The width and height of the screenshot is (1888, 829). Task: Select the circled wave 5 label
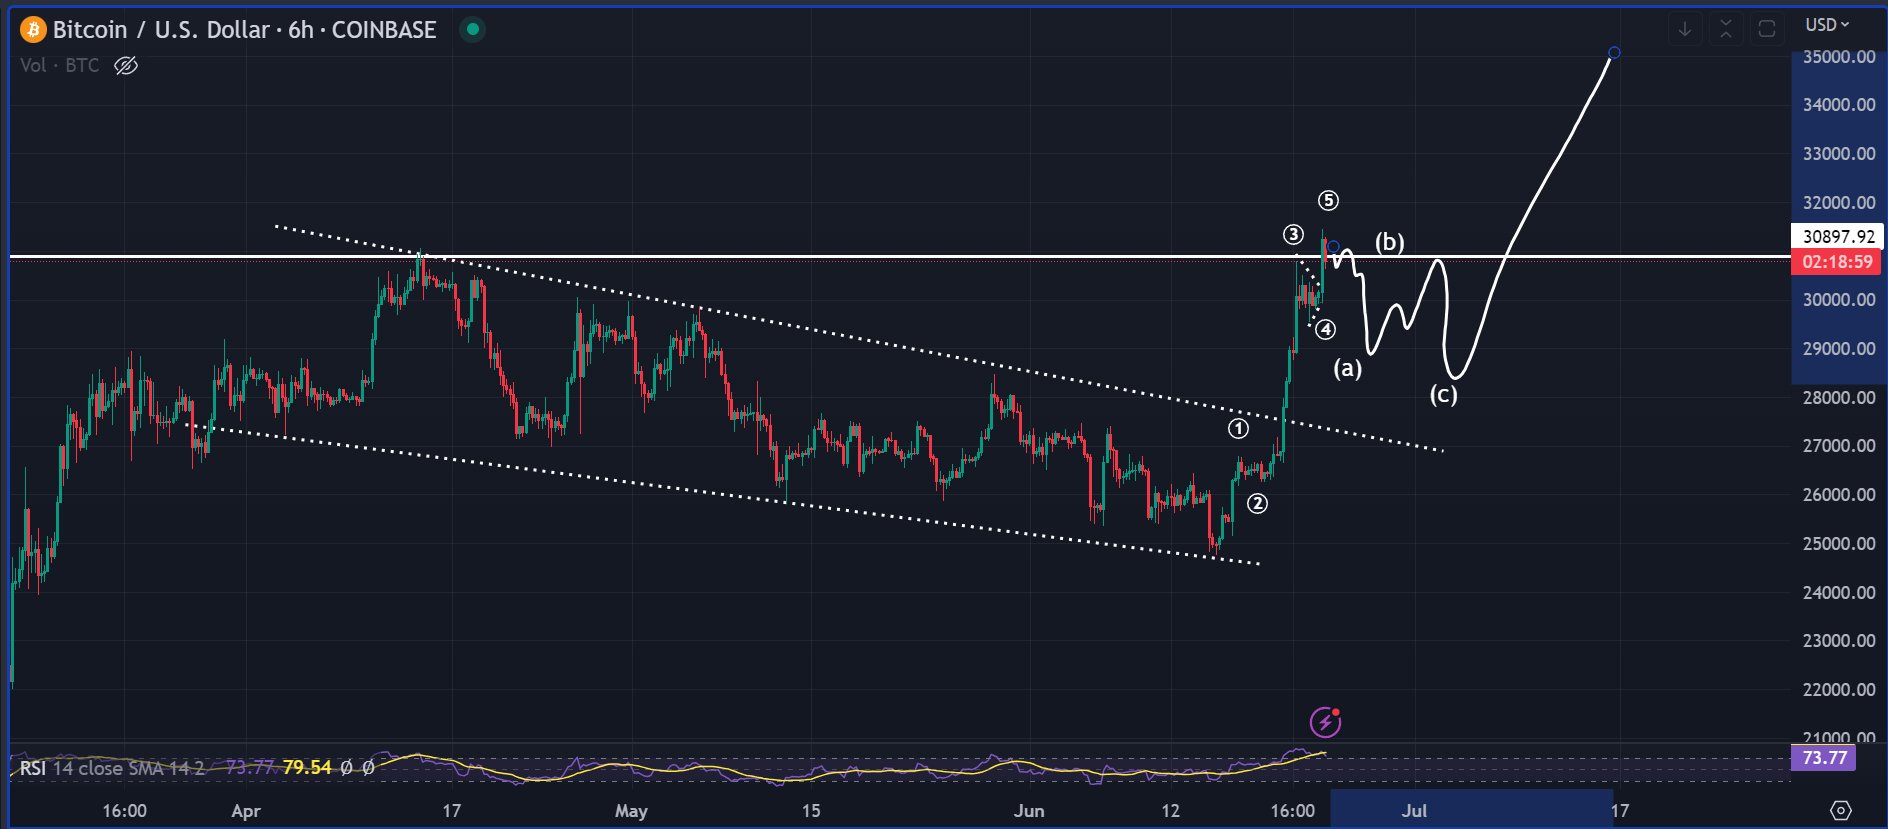coord(1328,201)
